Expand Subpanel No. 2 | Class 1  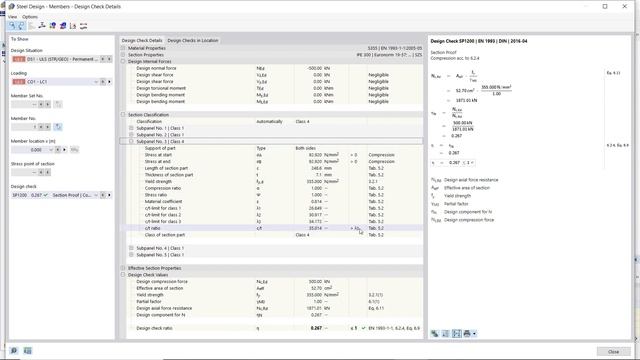coord(131,134)
